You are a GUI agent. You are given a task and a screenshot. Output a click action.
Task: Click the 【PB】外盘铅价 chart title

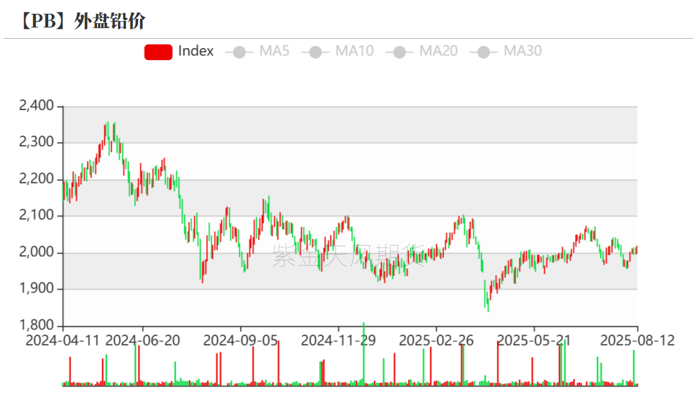point(82,21)
